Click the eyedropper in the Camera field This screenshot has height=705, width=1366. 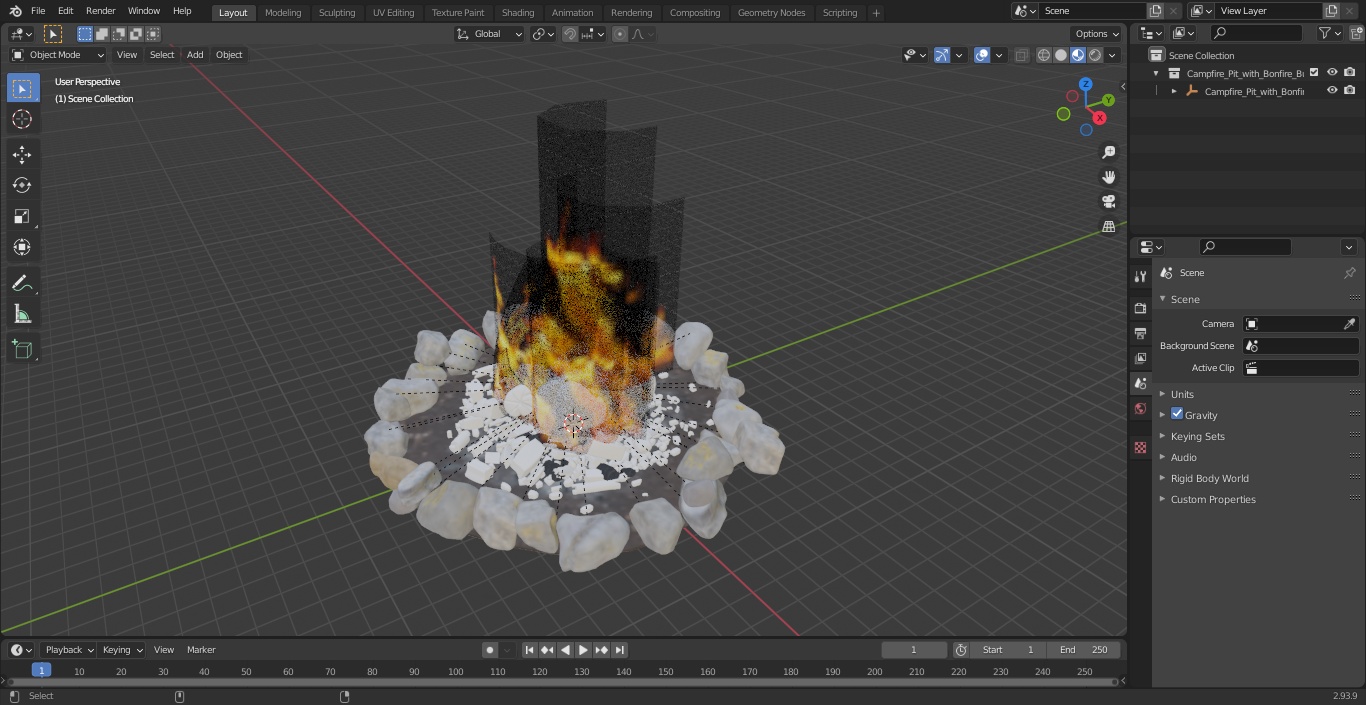pyautogui.click(x=1349, y=324)
